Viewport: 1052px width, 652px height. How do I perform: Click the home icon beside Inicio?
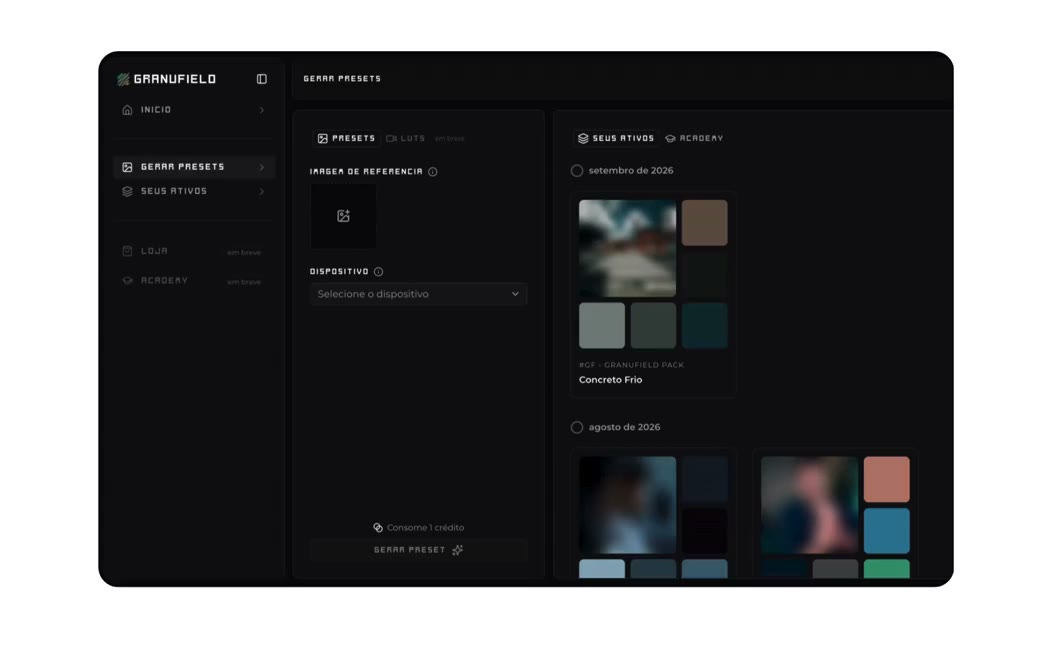point(127,110)
